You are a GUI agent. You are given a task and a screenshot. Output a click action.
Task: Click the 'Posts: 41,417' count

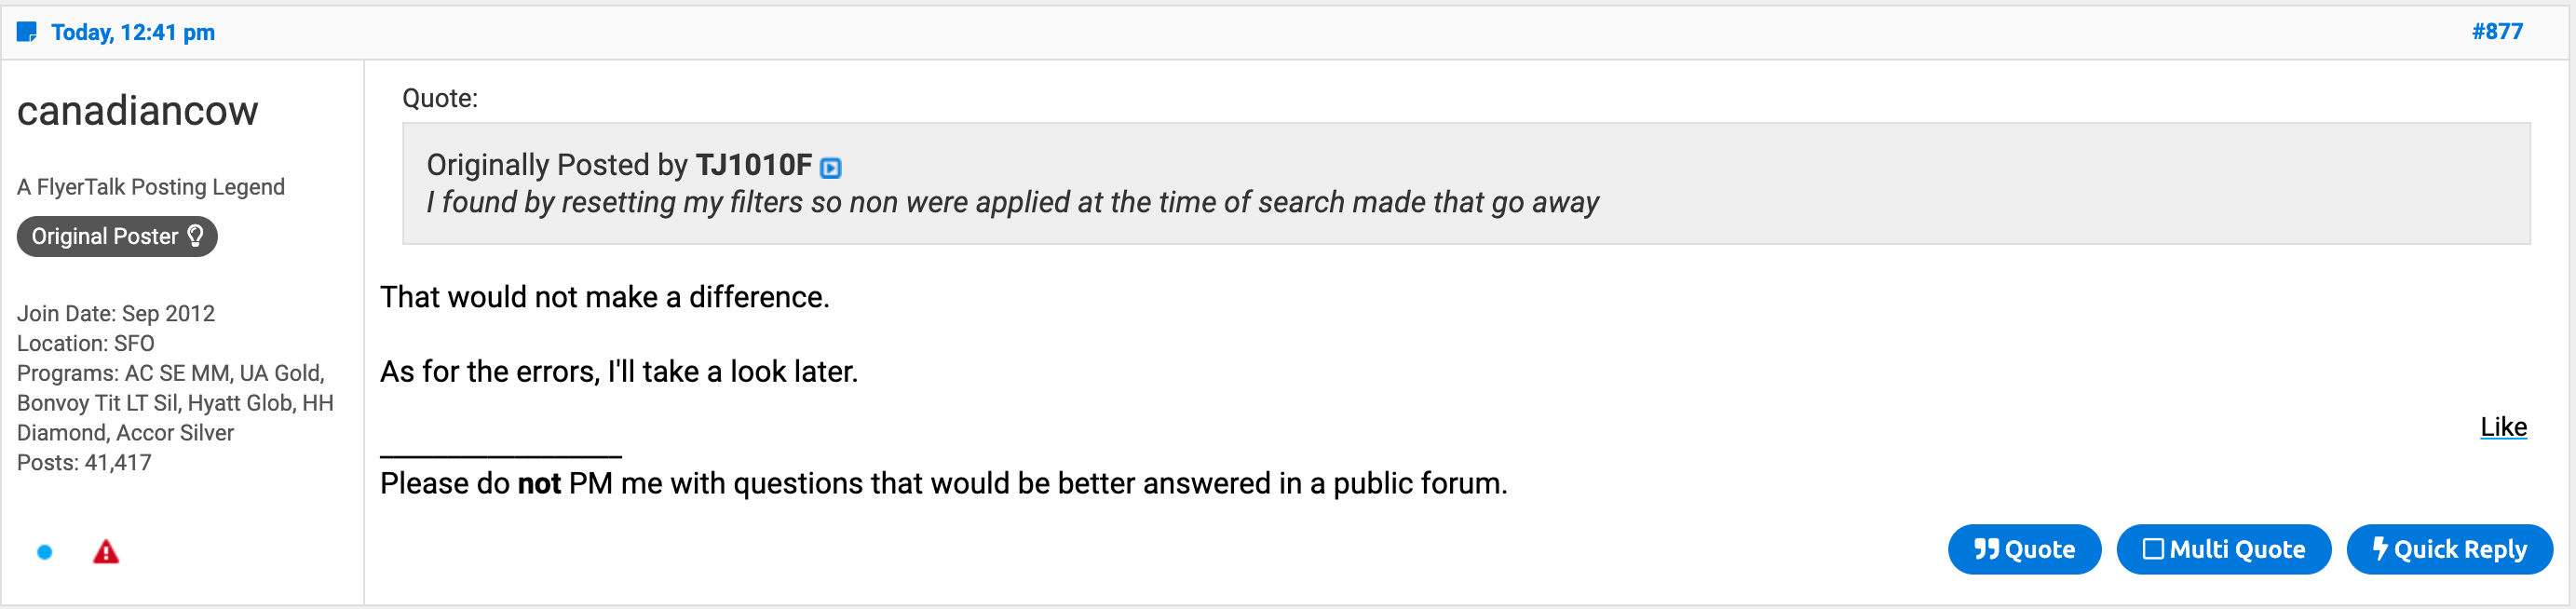[x=84, y=463]
